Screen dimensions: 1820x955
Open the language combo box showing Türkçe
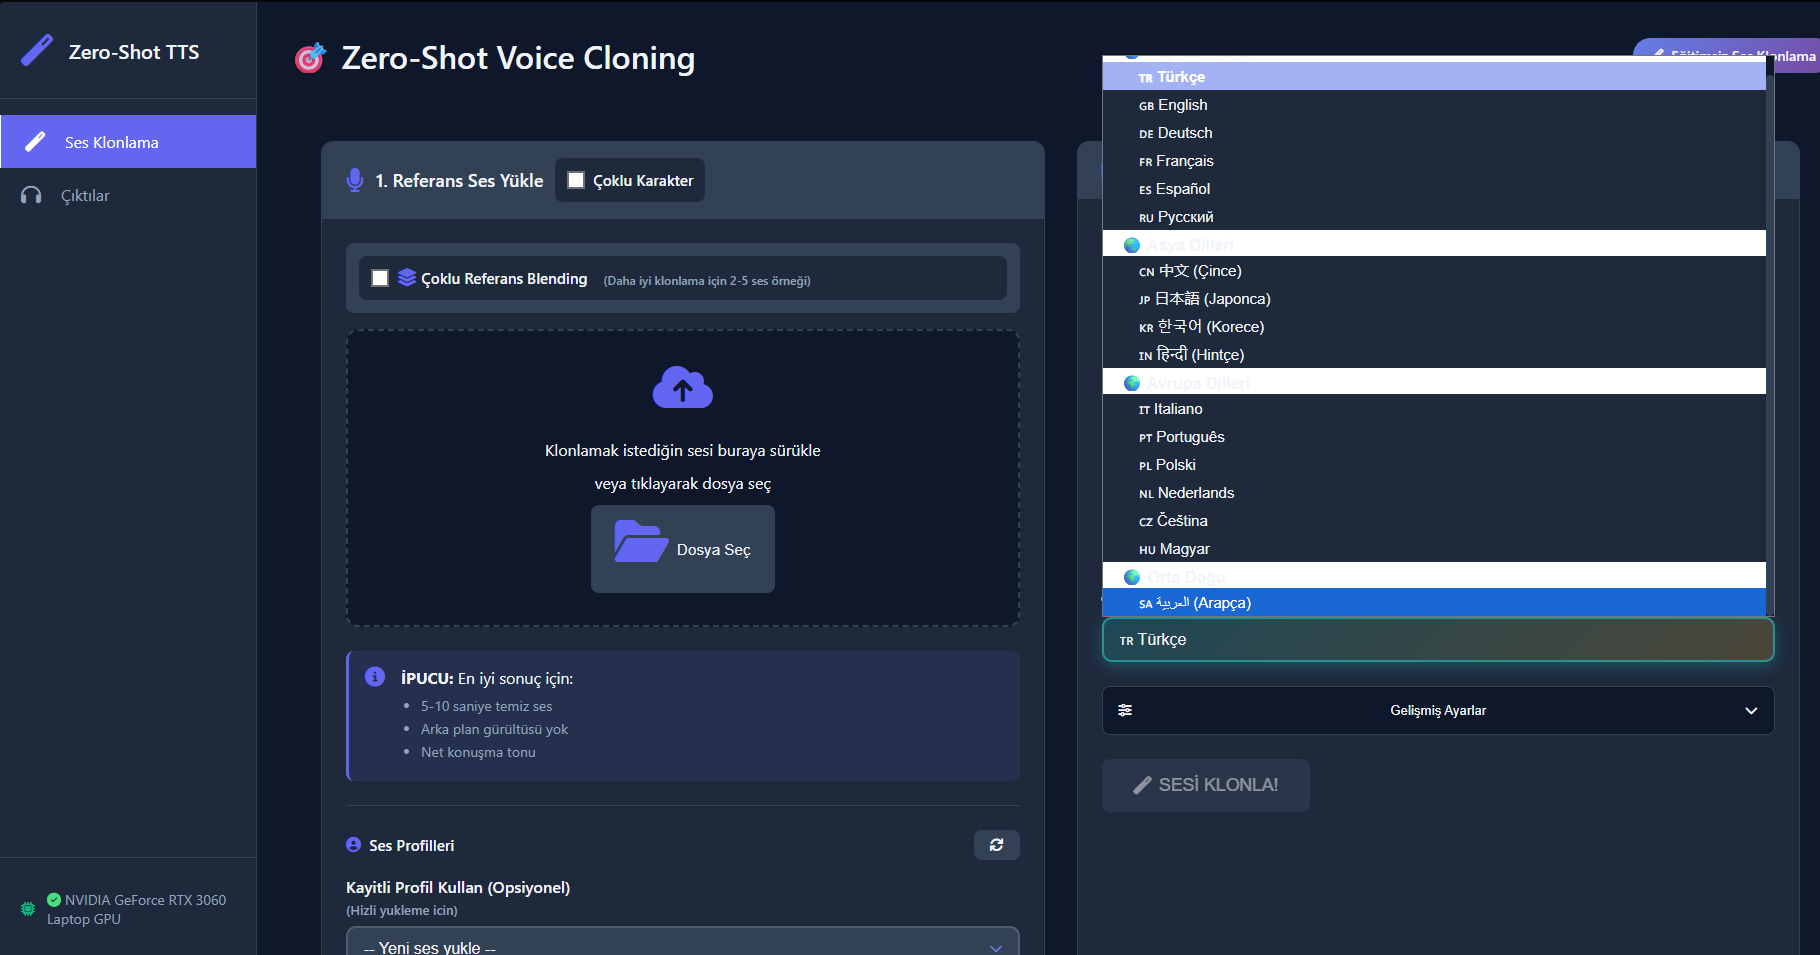pyautogui.click(x=1438, y=640)
